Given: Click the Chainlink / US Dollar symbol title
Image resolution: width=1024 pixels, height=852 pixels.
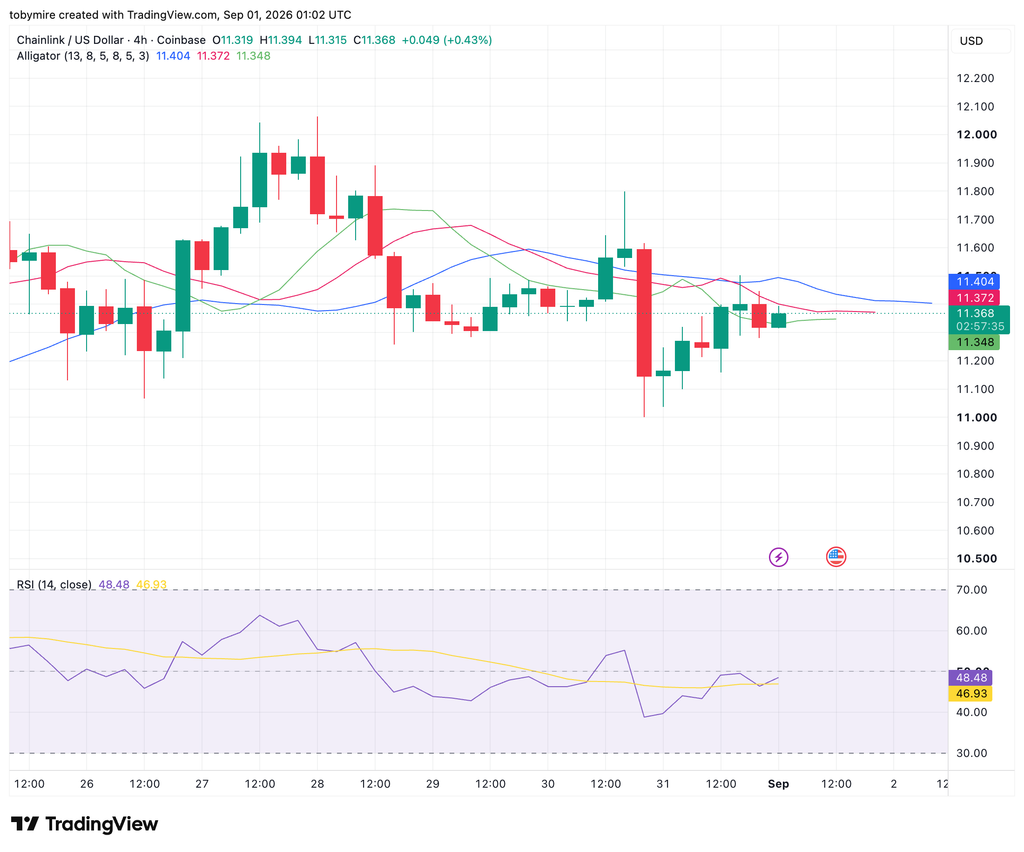Looking at the screenshot, I should [111, 40].
